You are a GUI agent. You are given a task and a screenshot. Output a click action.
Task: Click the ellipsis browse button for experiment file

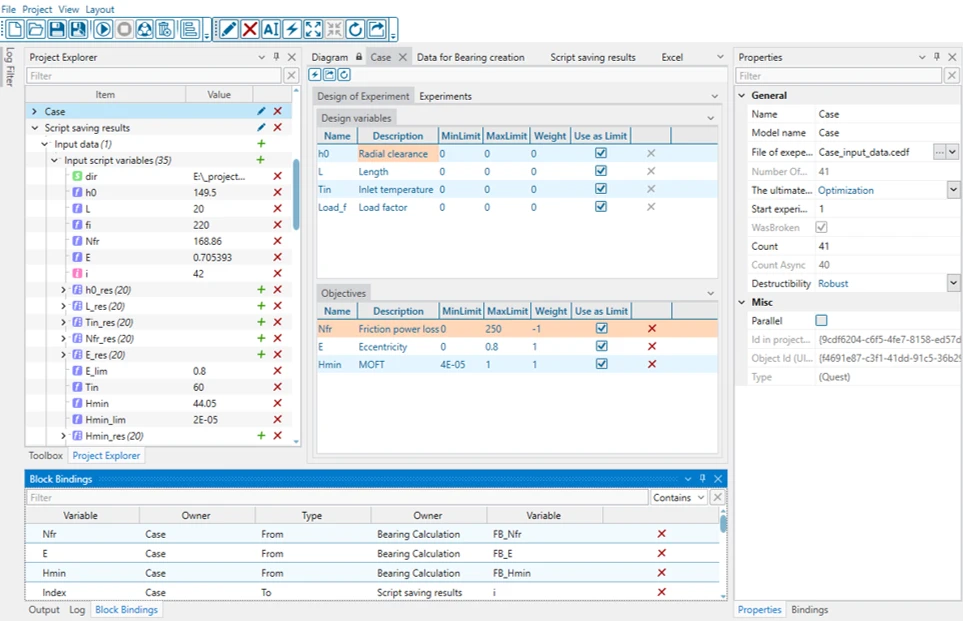click(x=938, y=152)
